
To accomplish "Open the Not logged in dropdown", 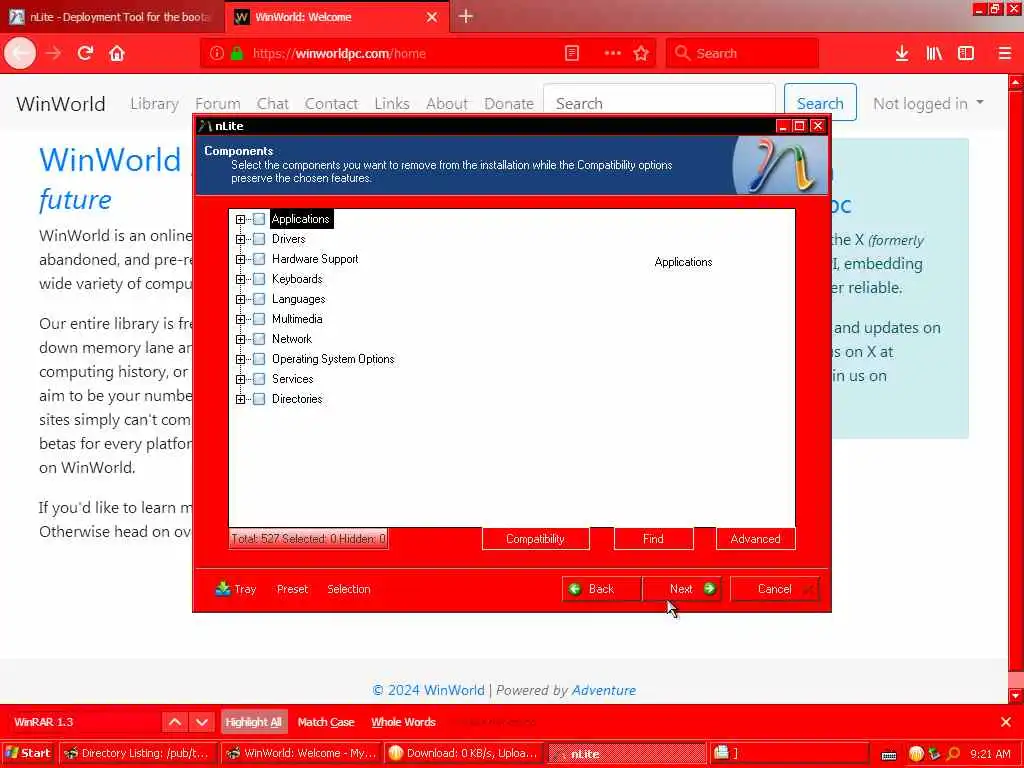I will 928,104.
